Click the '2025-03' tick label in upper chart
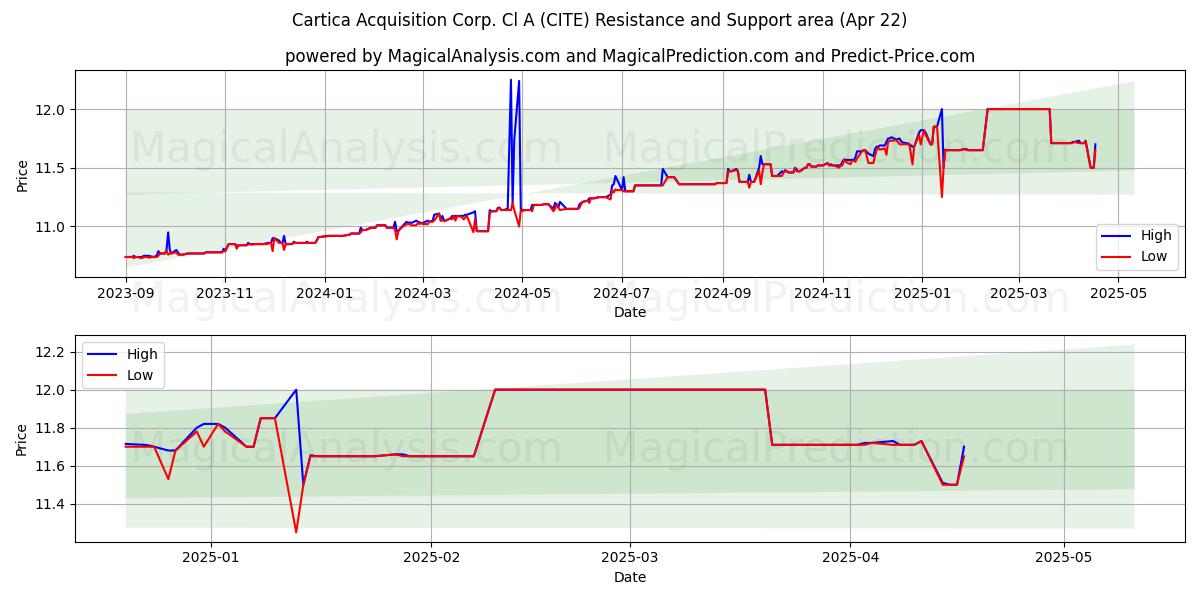1200x600 pixels. [x=1019, y=294]
